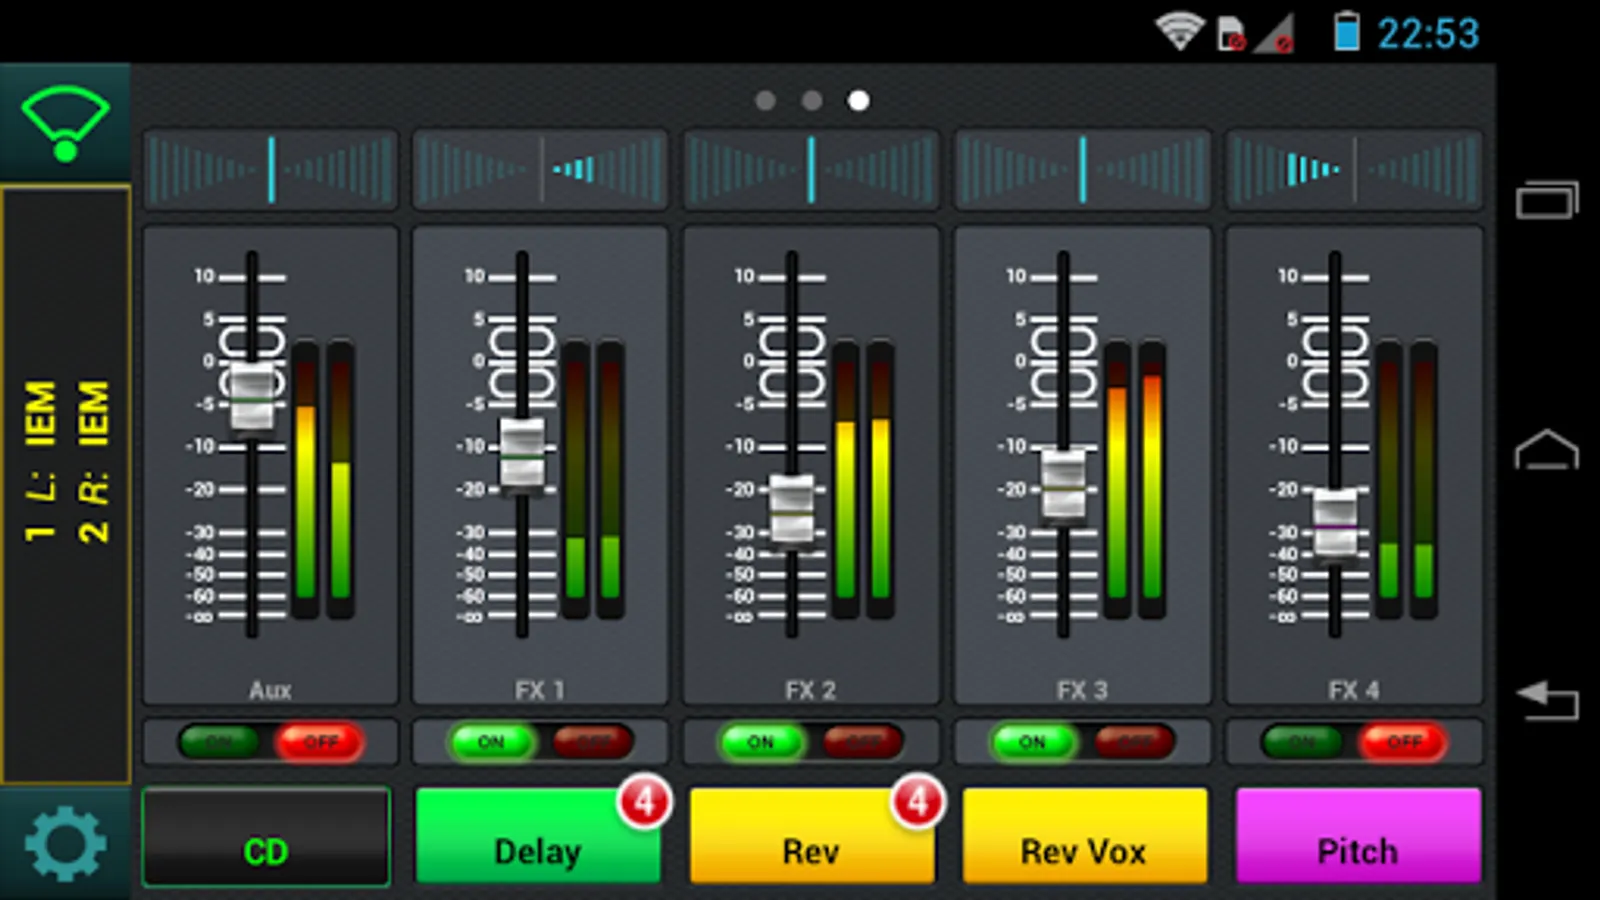
Task: Click the FX 1 channel label
Action: (x=540, y=690)
